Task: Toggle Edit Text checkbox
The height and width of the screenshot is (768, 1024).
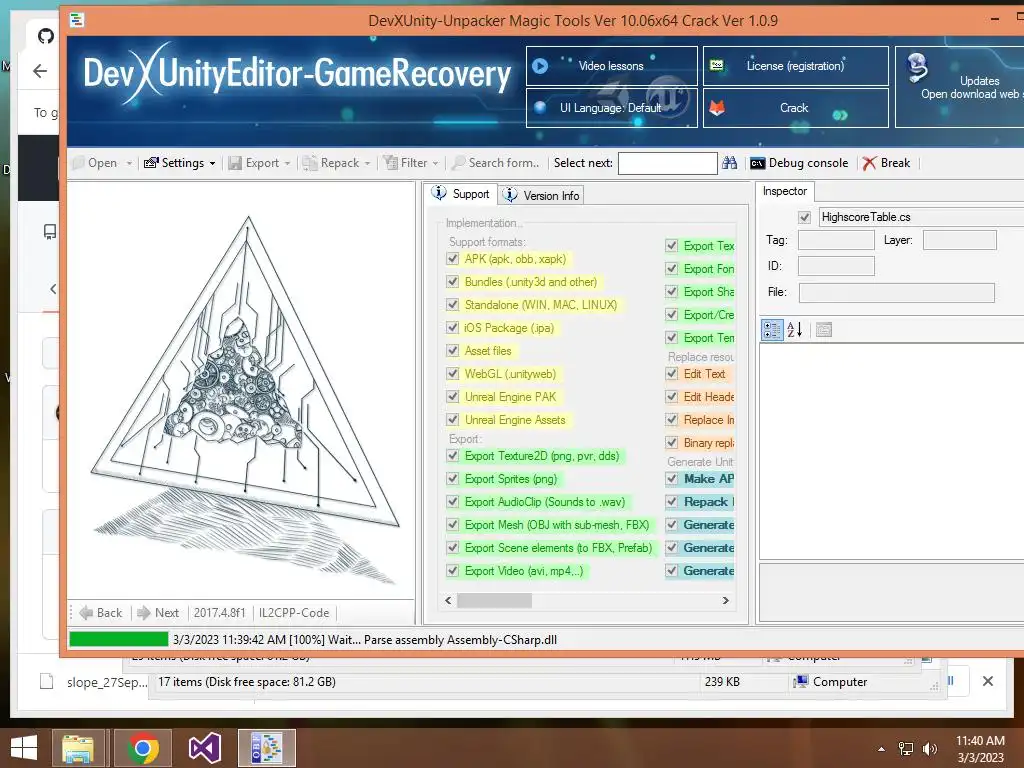Action: tap(671, 374)
